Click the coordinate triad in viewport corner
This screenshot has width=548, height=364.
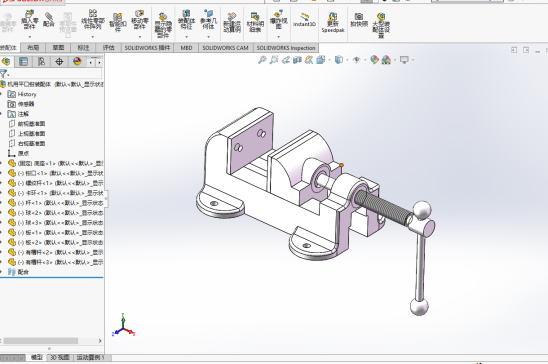click(x=123, y=326)
